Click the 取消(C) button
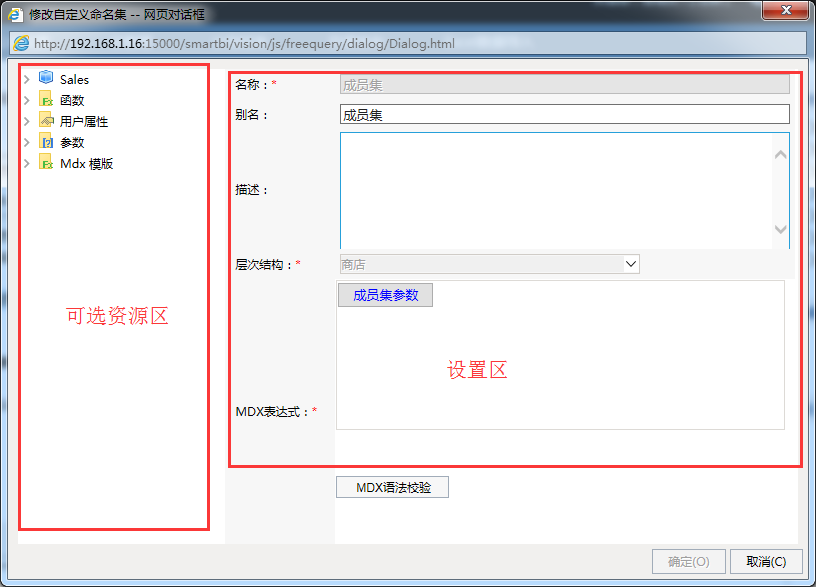This screenshot has height=587, width=816. 766,562
